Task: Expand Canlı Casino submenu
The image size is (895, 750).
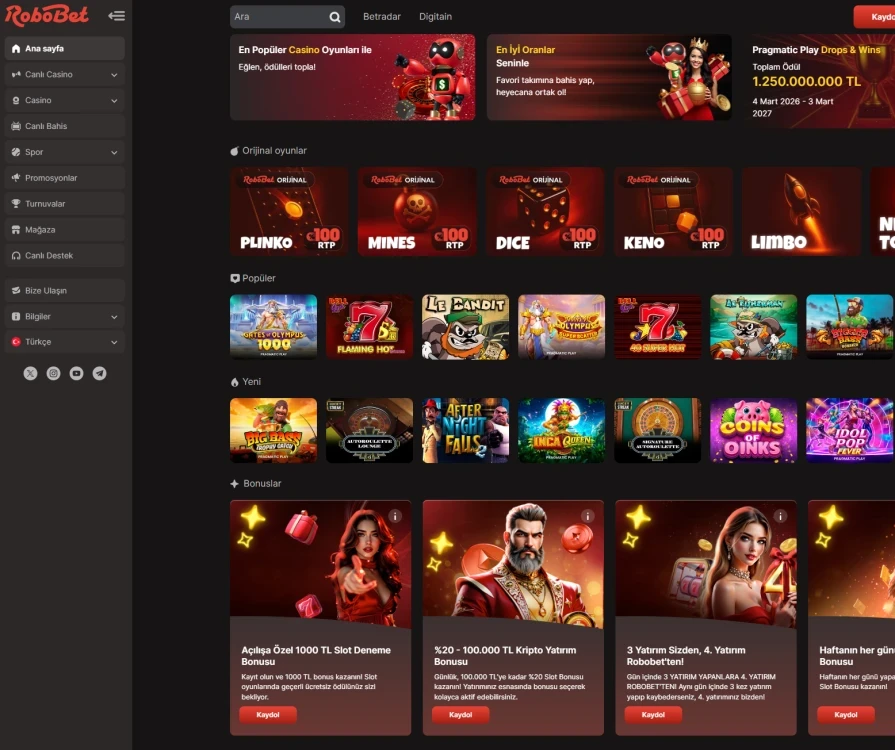Action: coord(114,75)
